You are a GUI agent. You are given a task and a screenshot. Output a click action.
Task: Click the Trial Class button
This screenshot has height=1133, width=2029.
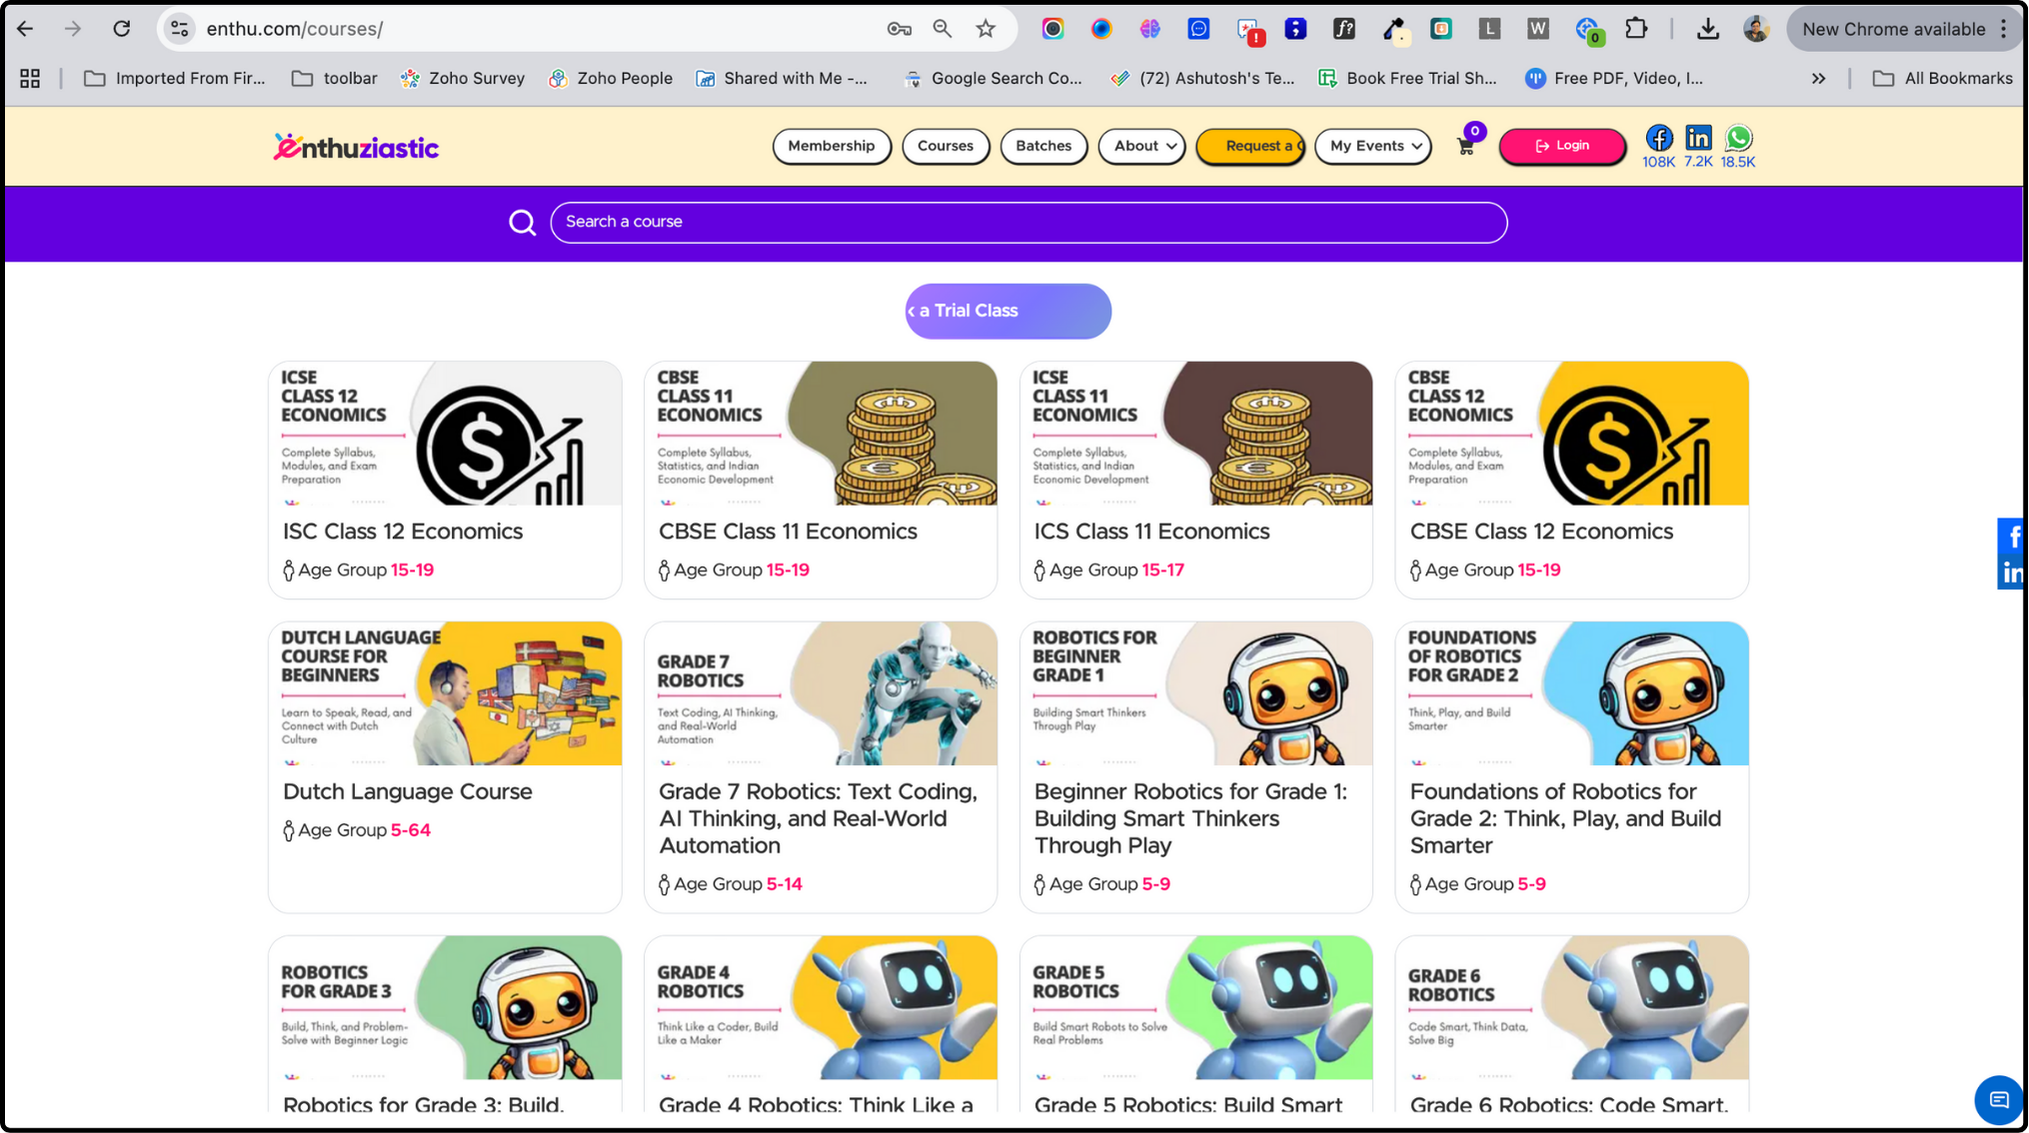(1008, 311)
